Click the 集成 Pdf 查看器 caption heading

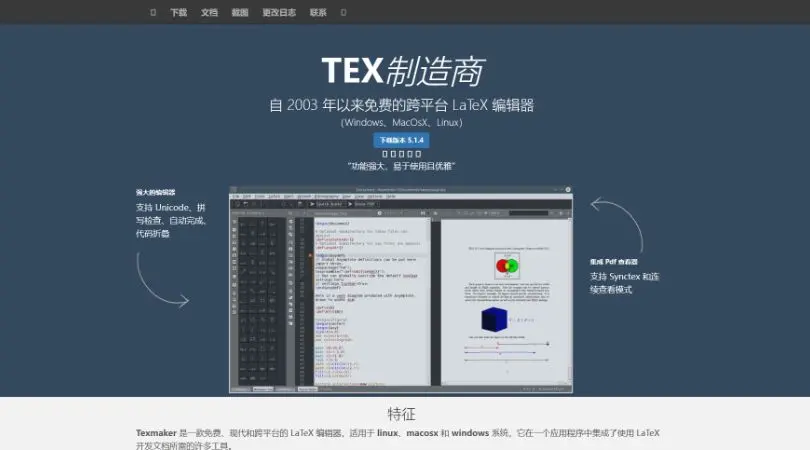(x=614, y=262)
